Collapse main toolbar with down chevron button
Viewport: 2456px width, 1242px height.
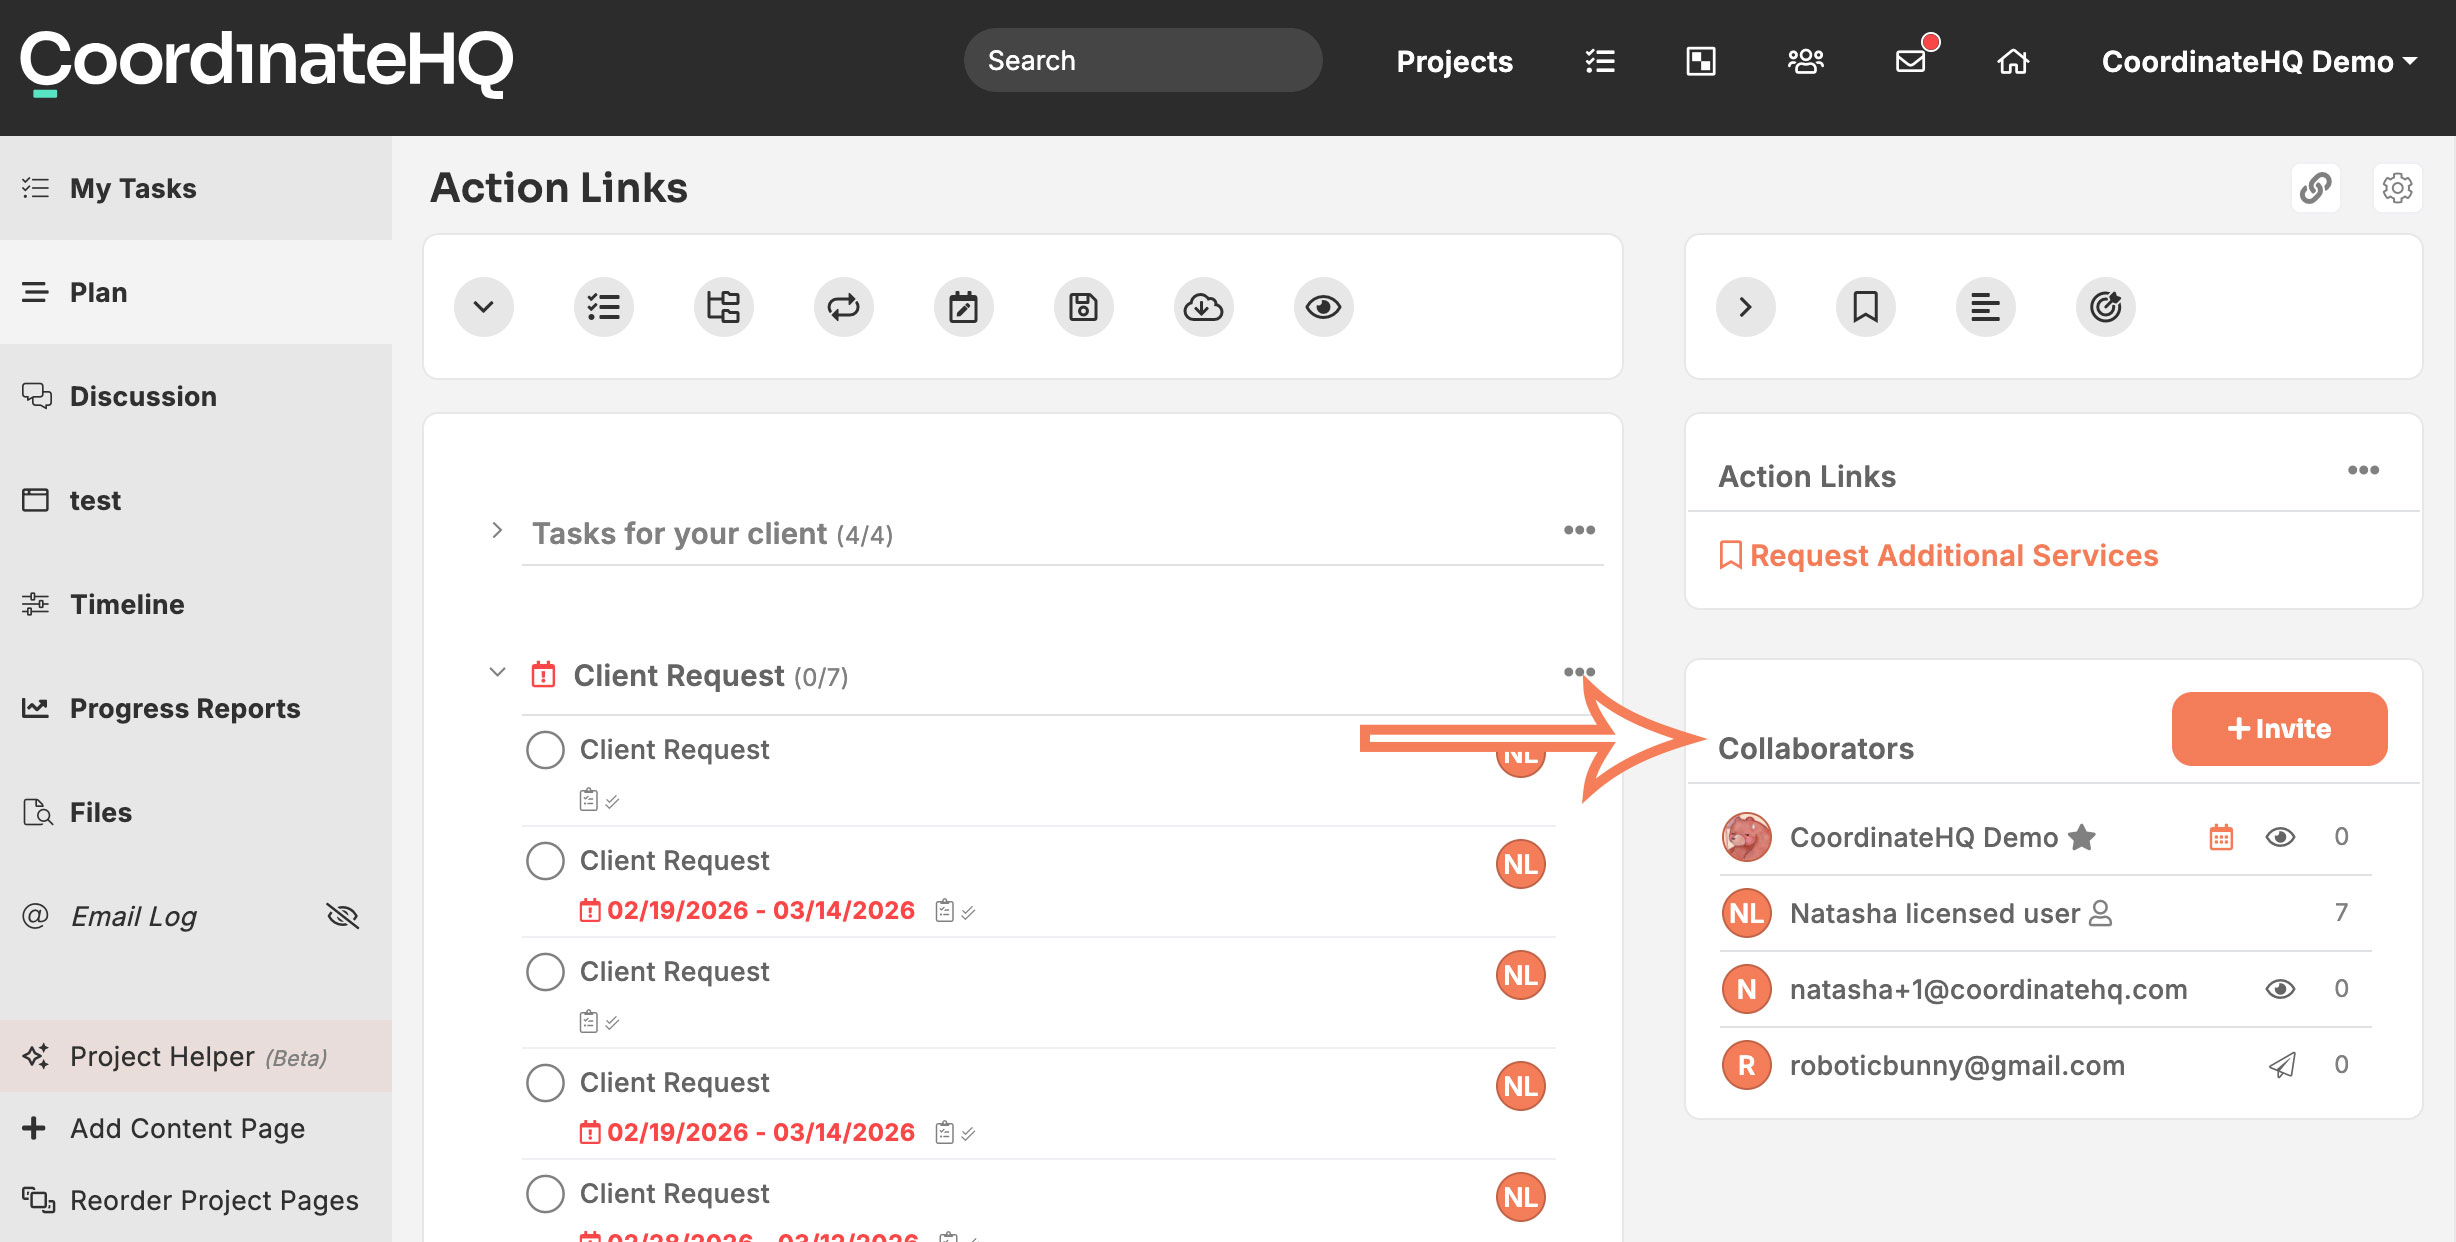click(484, 307)
